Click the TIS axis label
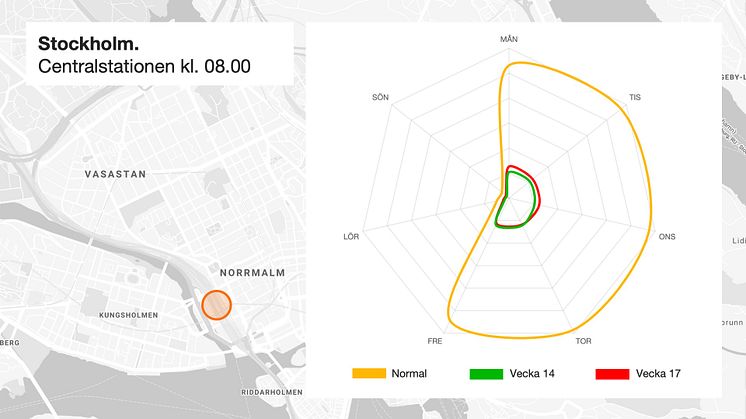 tap(635, 97)
